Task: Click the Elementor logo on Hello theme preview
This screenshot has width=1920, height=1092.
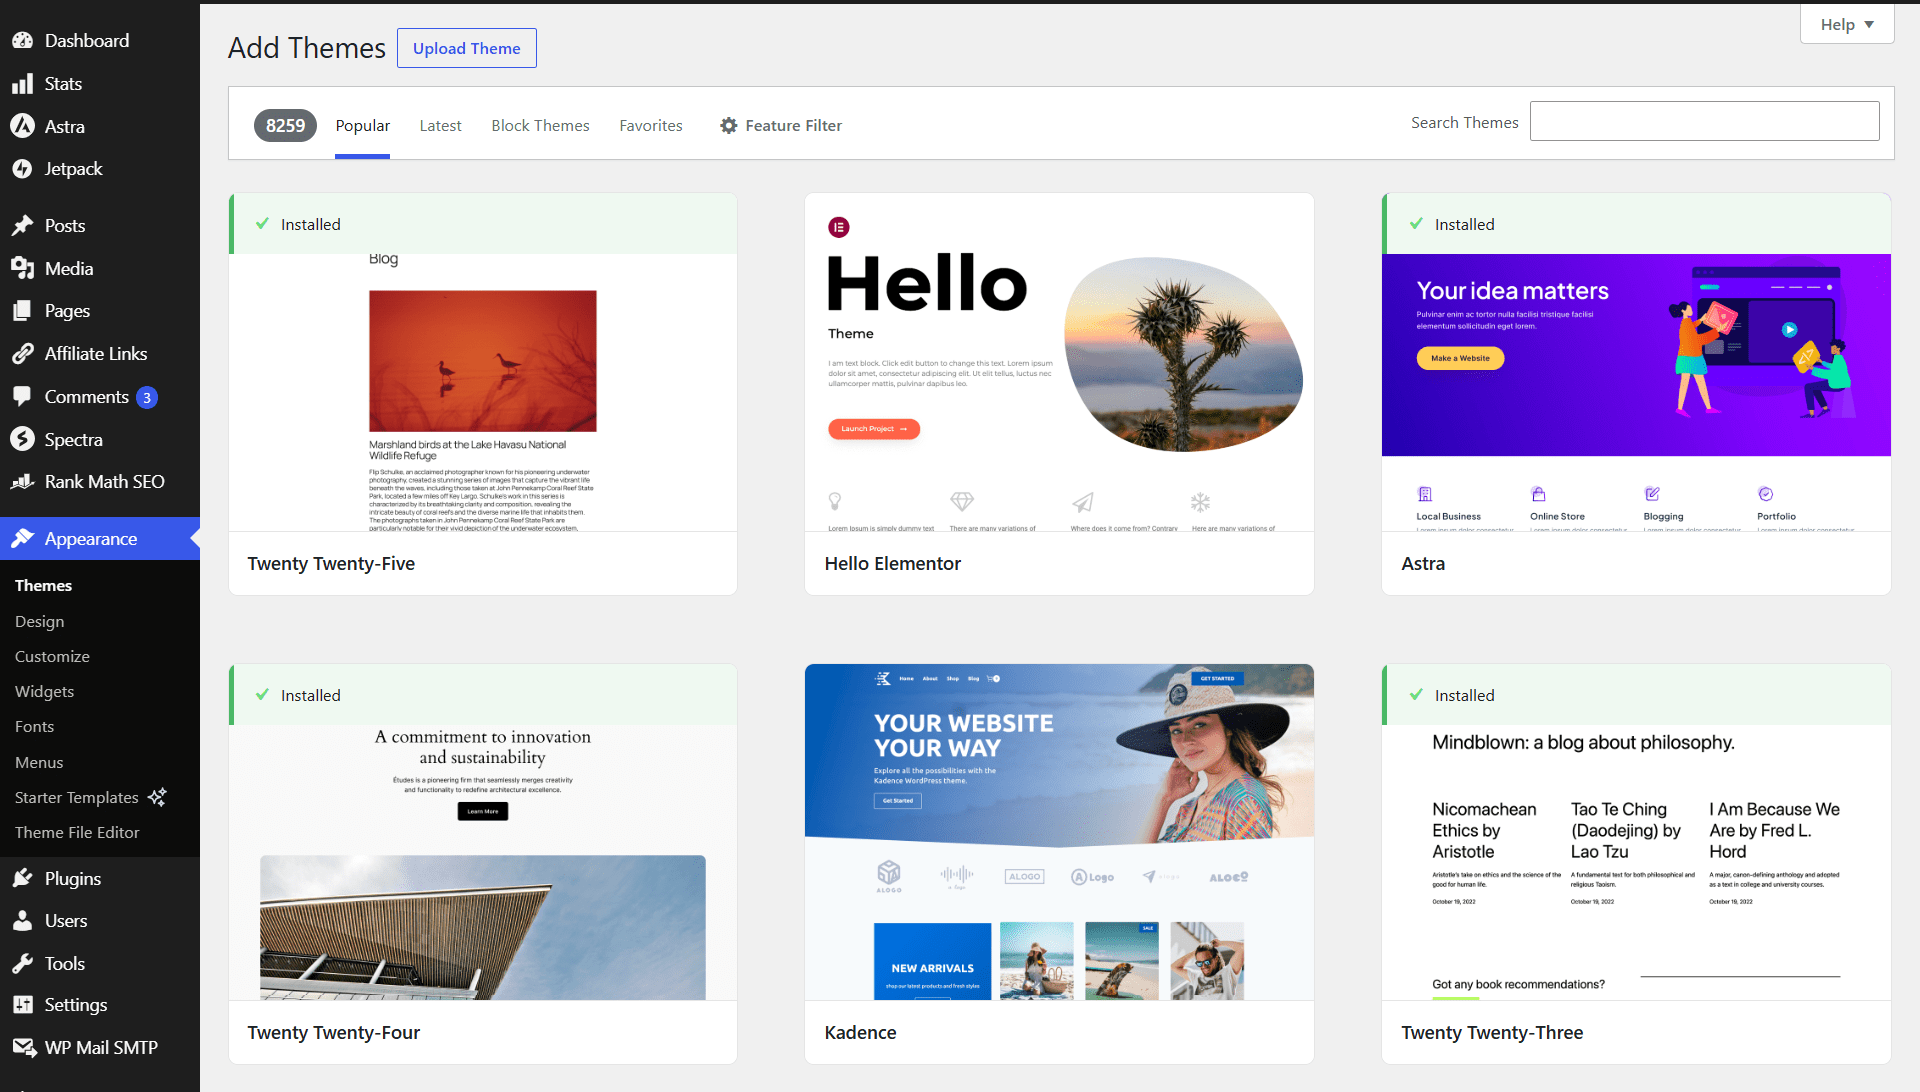Action: click(839, 227)
